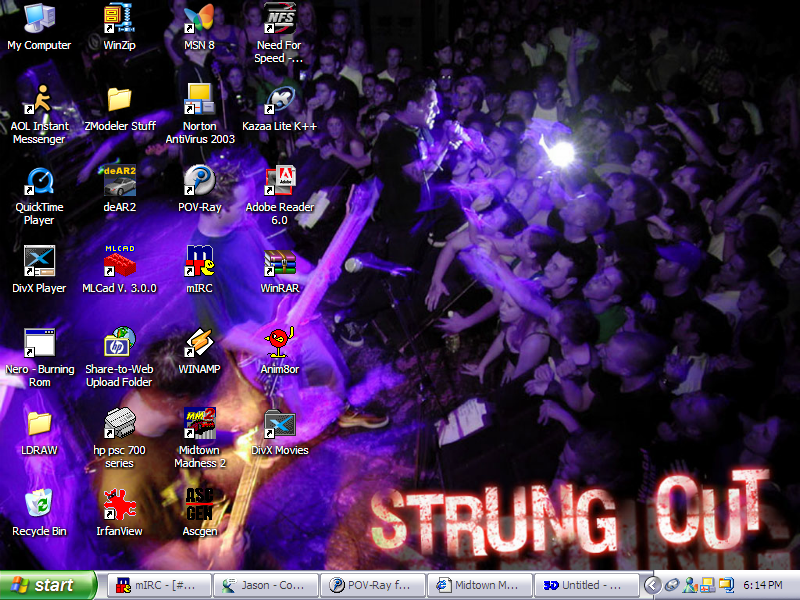Screen dimensions: 800x600
Task: Launch MSN 8 from the desktop
Action: click(x=199, y=18)
